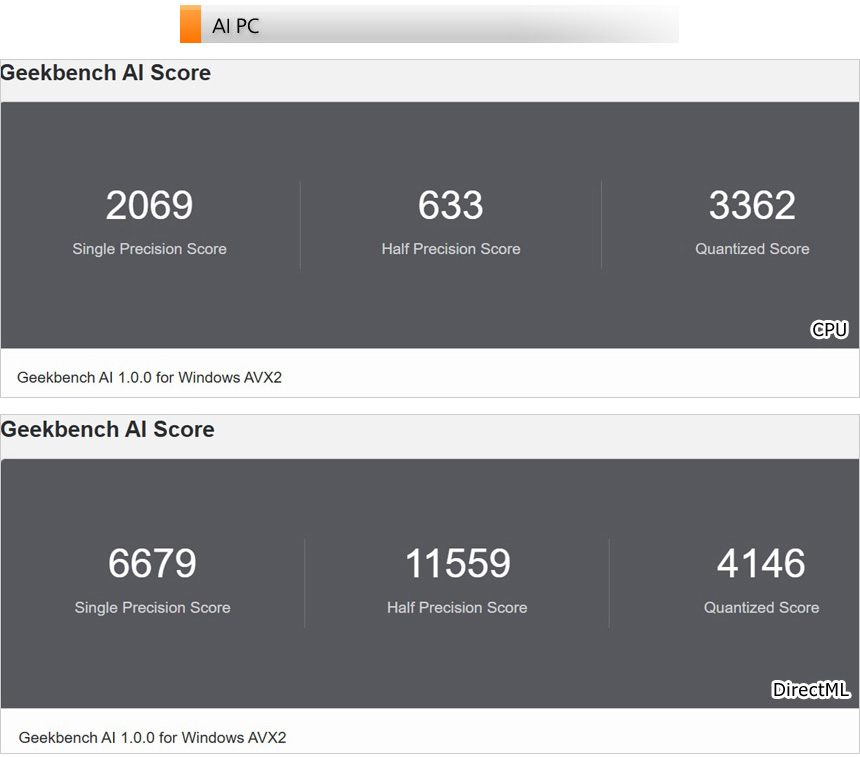
Task: Click Quantized Score label under 3362
Action: pos(752,249)
